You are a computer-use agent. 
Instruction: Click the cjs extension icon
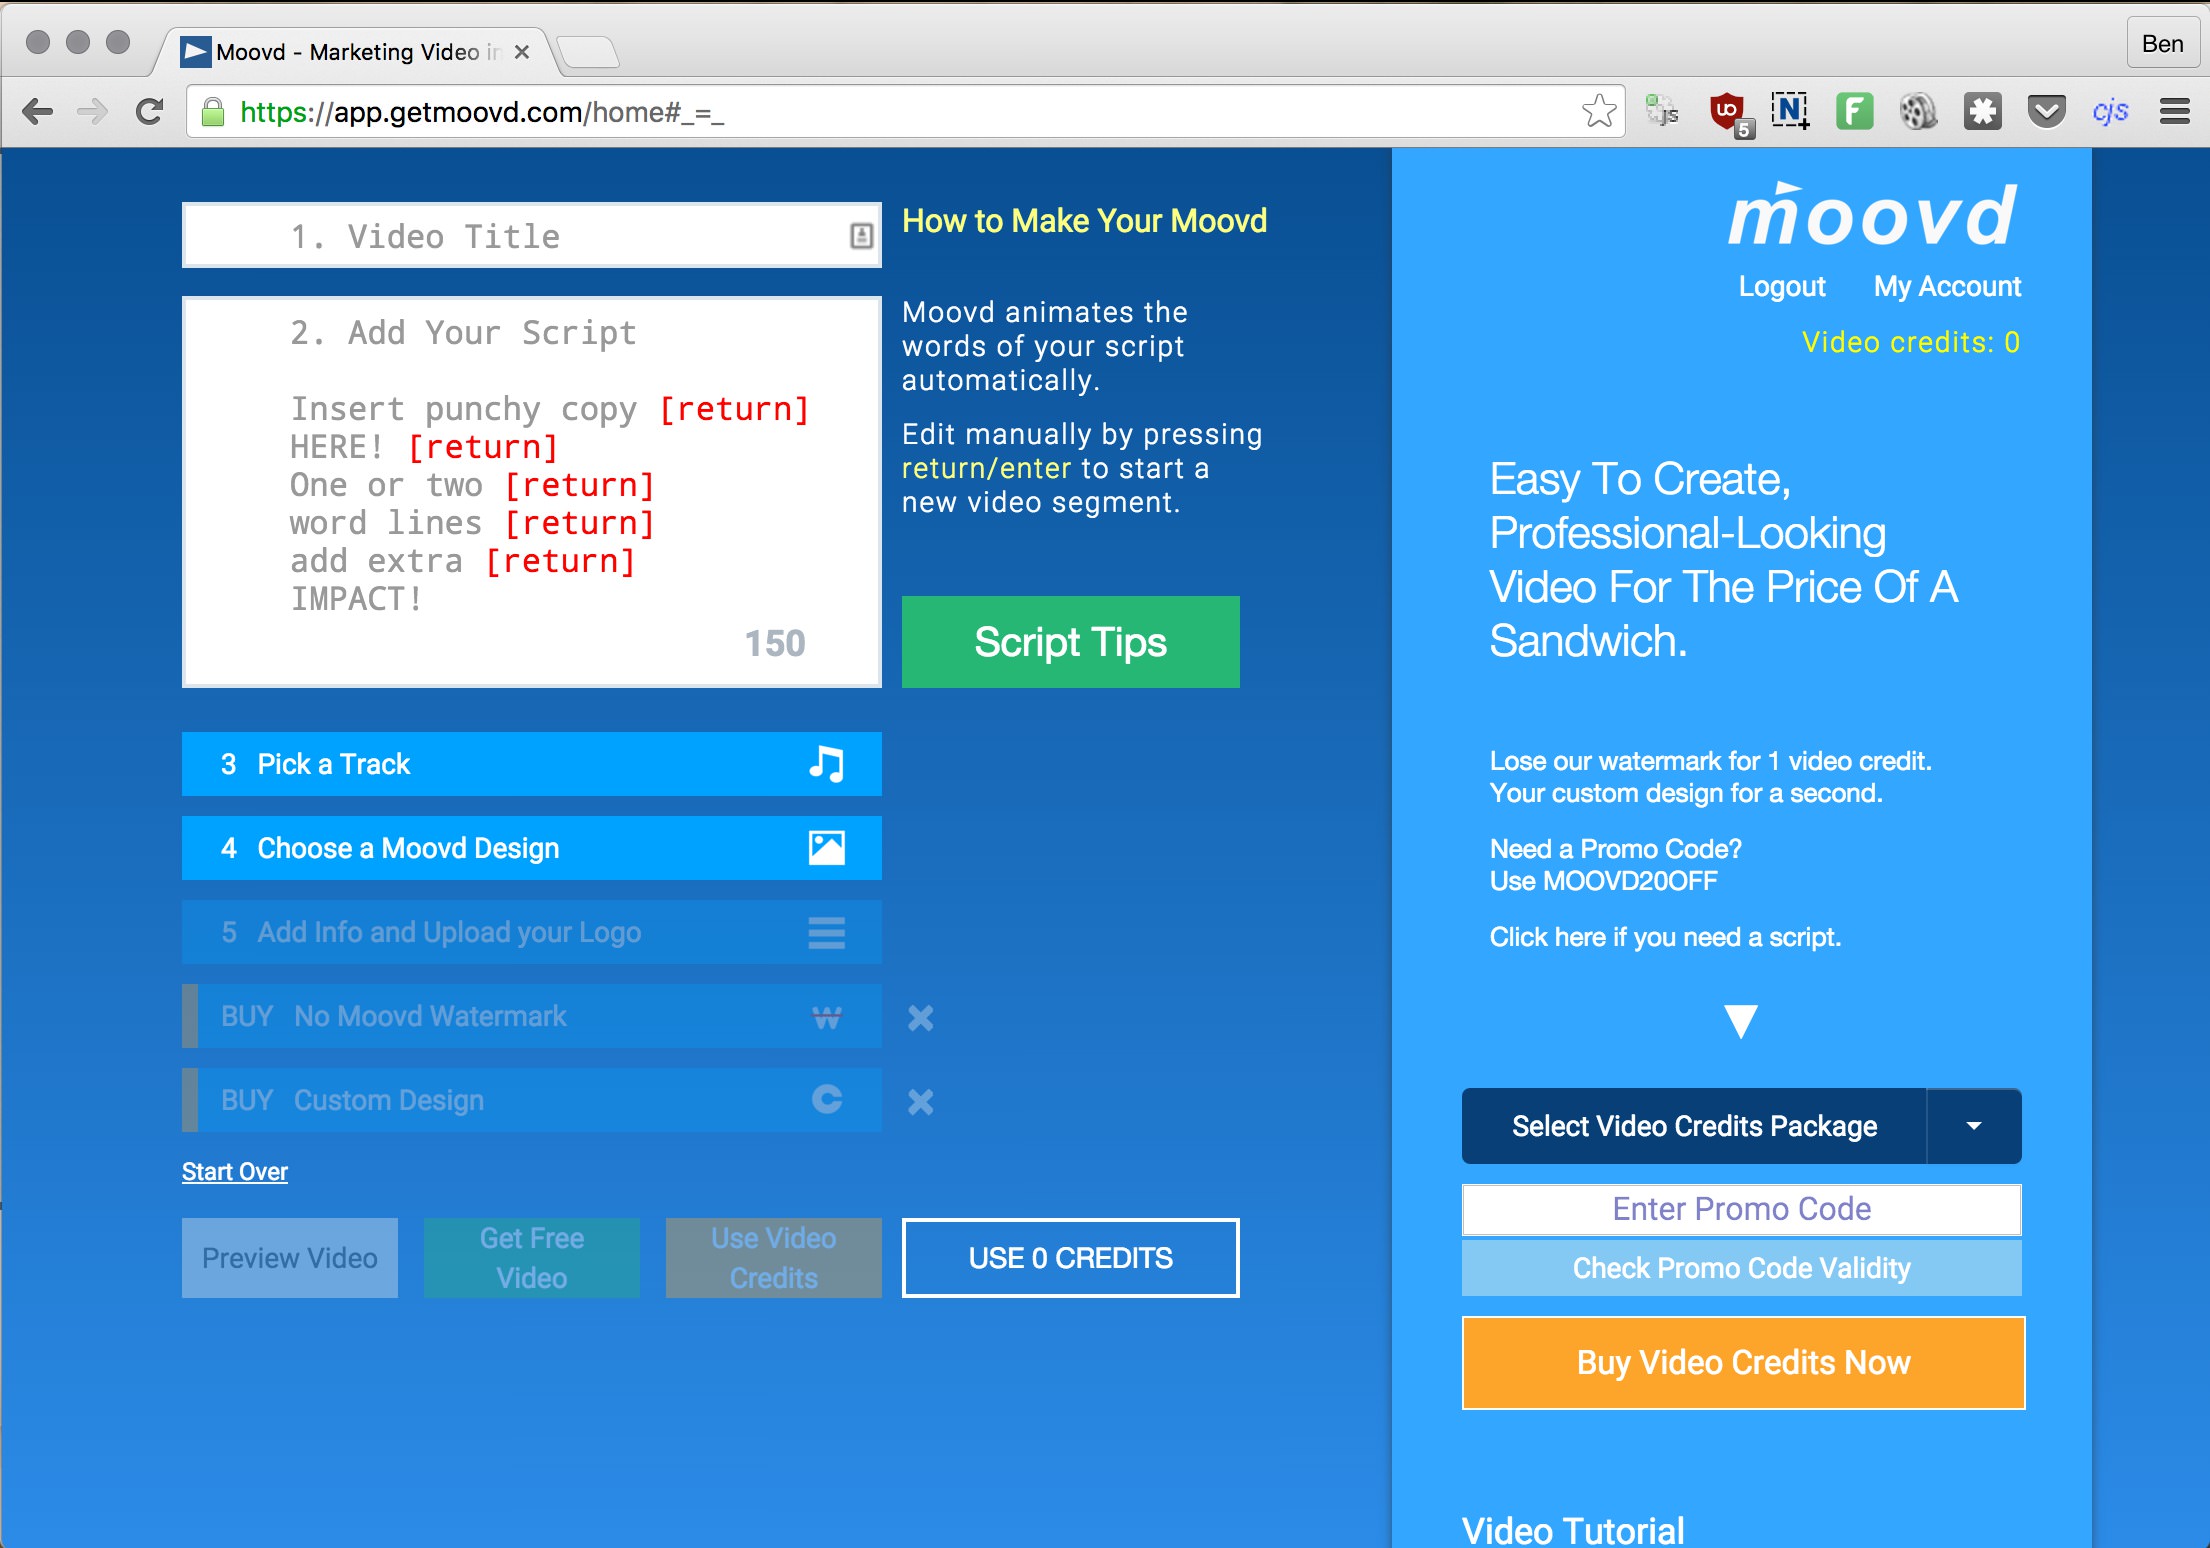tap(2110, 111)
